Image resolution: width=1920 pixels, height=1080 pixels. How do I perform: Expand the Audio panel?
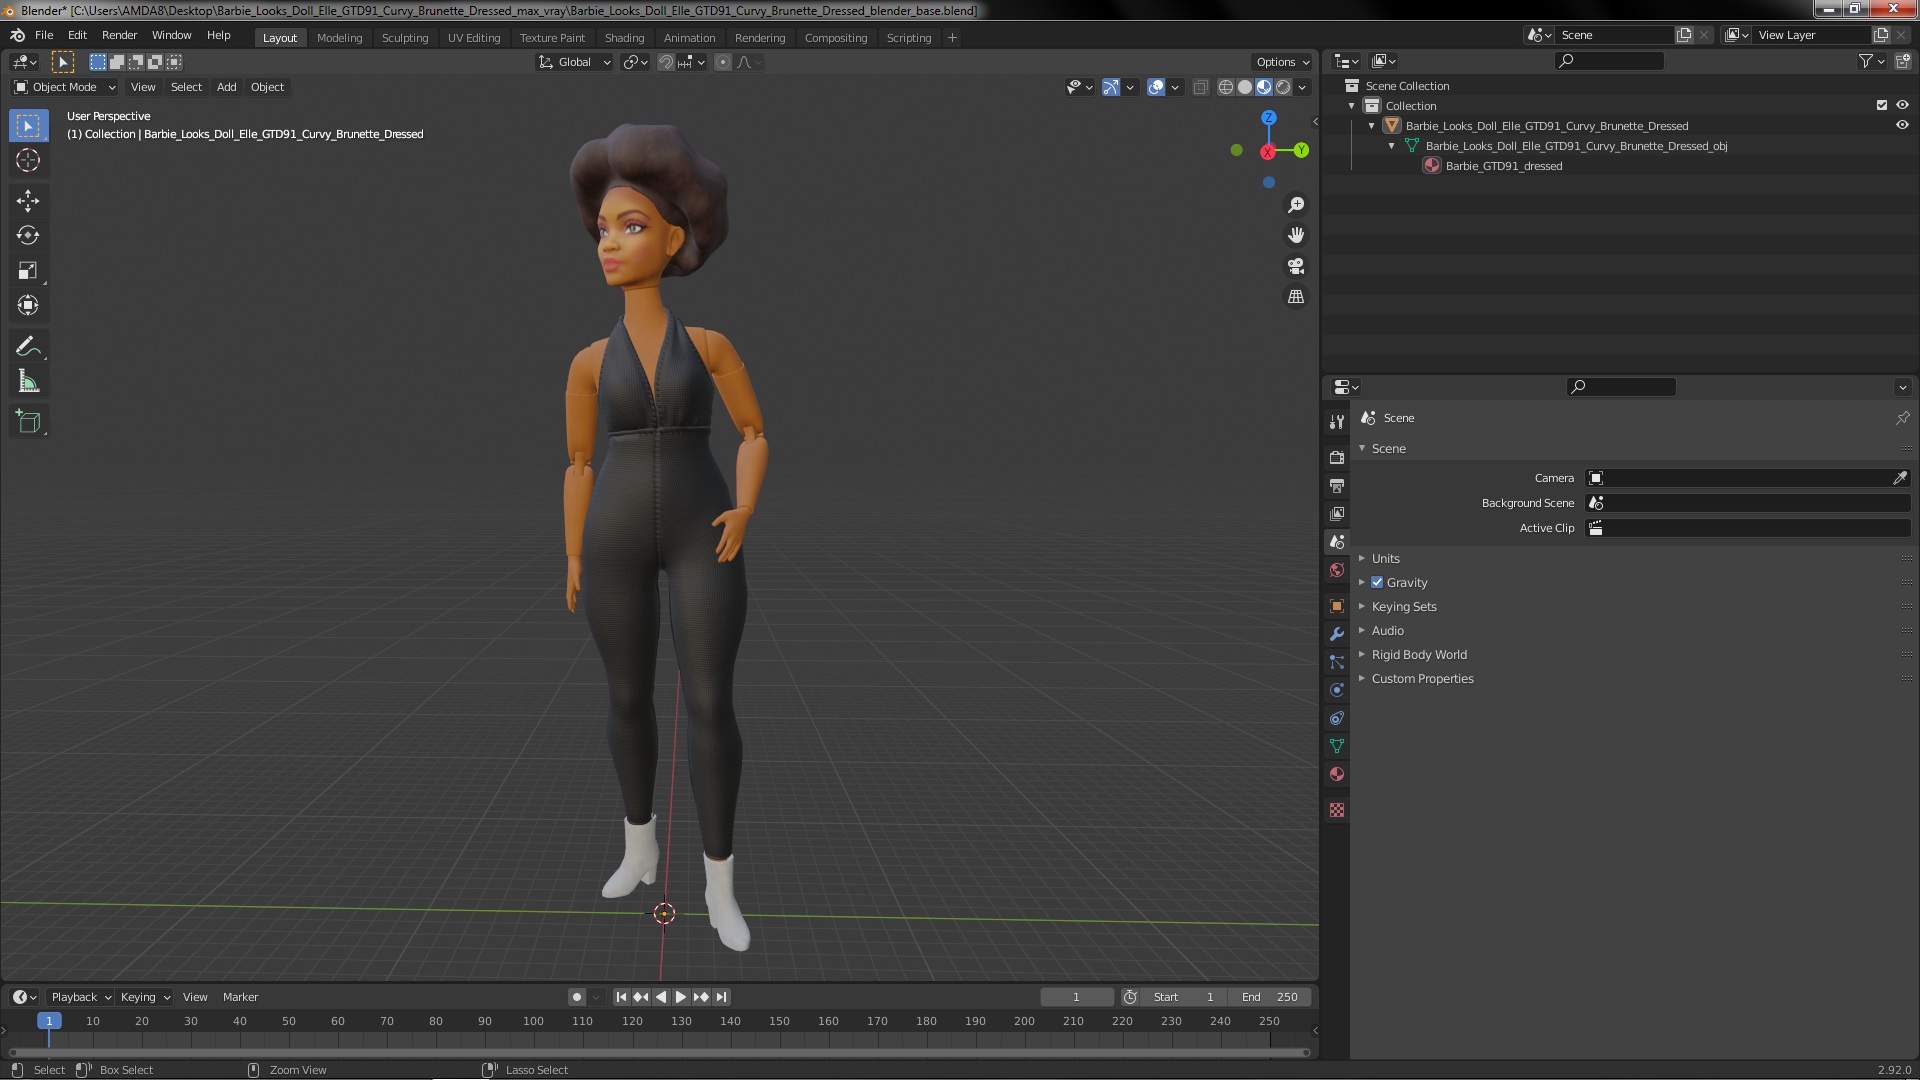[1387, 631]
